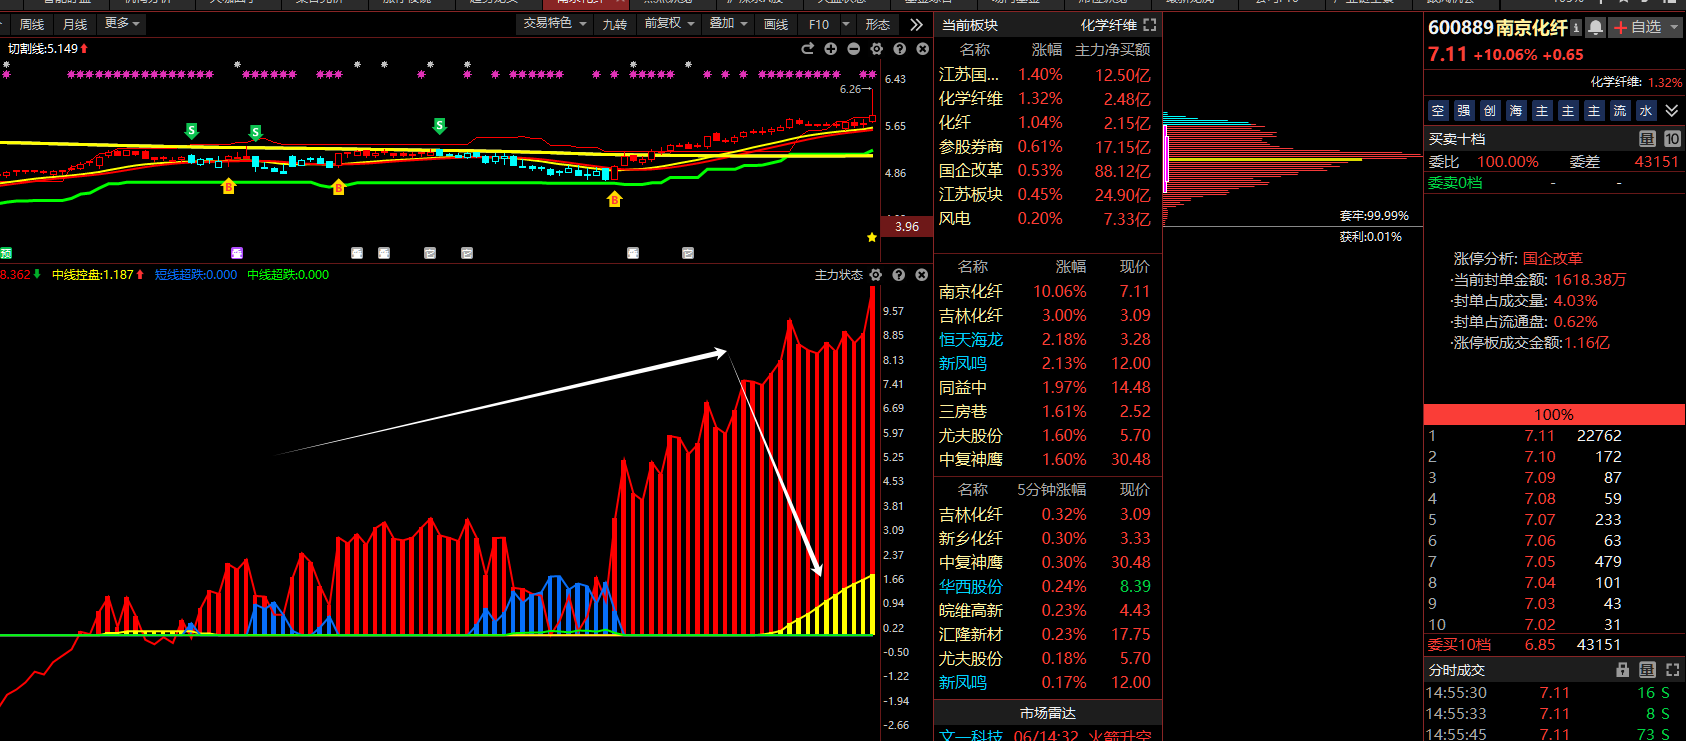This screenshot has height=741, width=1686.
Task: Click the first green S sell signal marker
Action: 192,131
